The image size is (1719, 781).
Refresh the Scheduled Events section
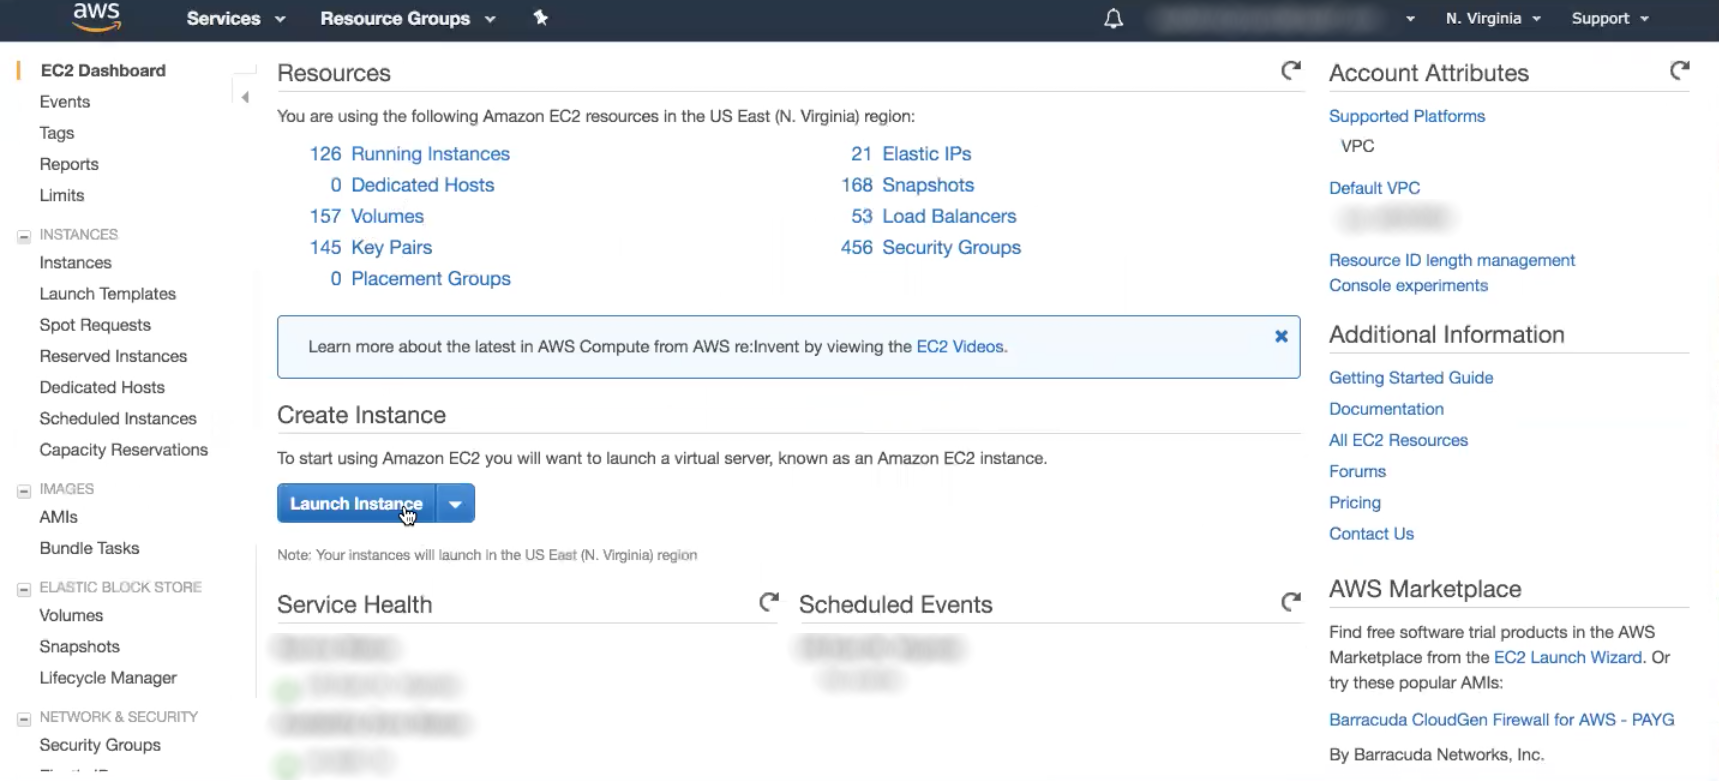tap(1291, 602)
